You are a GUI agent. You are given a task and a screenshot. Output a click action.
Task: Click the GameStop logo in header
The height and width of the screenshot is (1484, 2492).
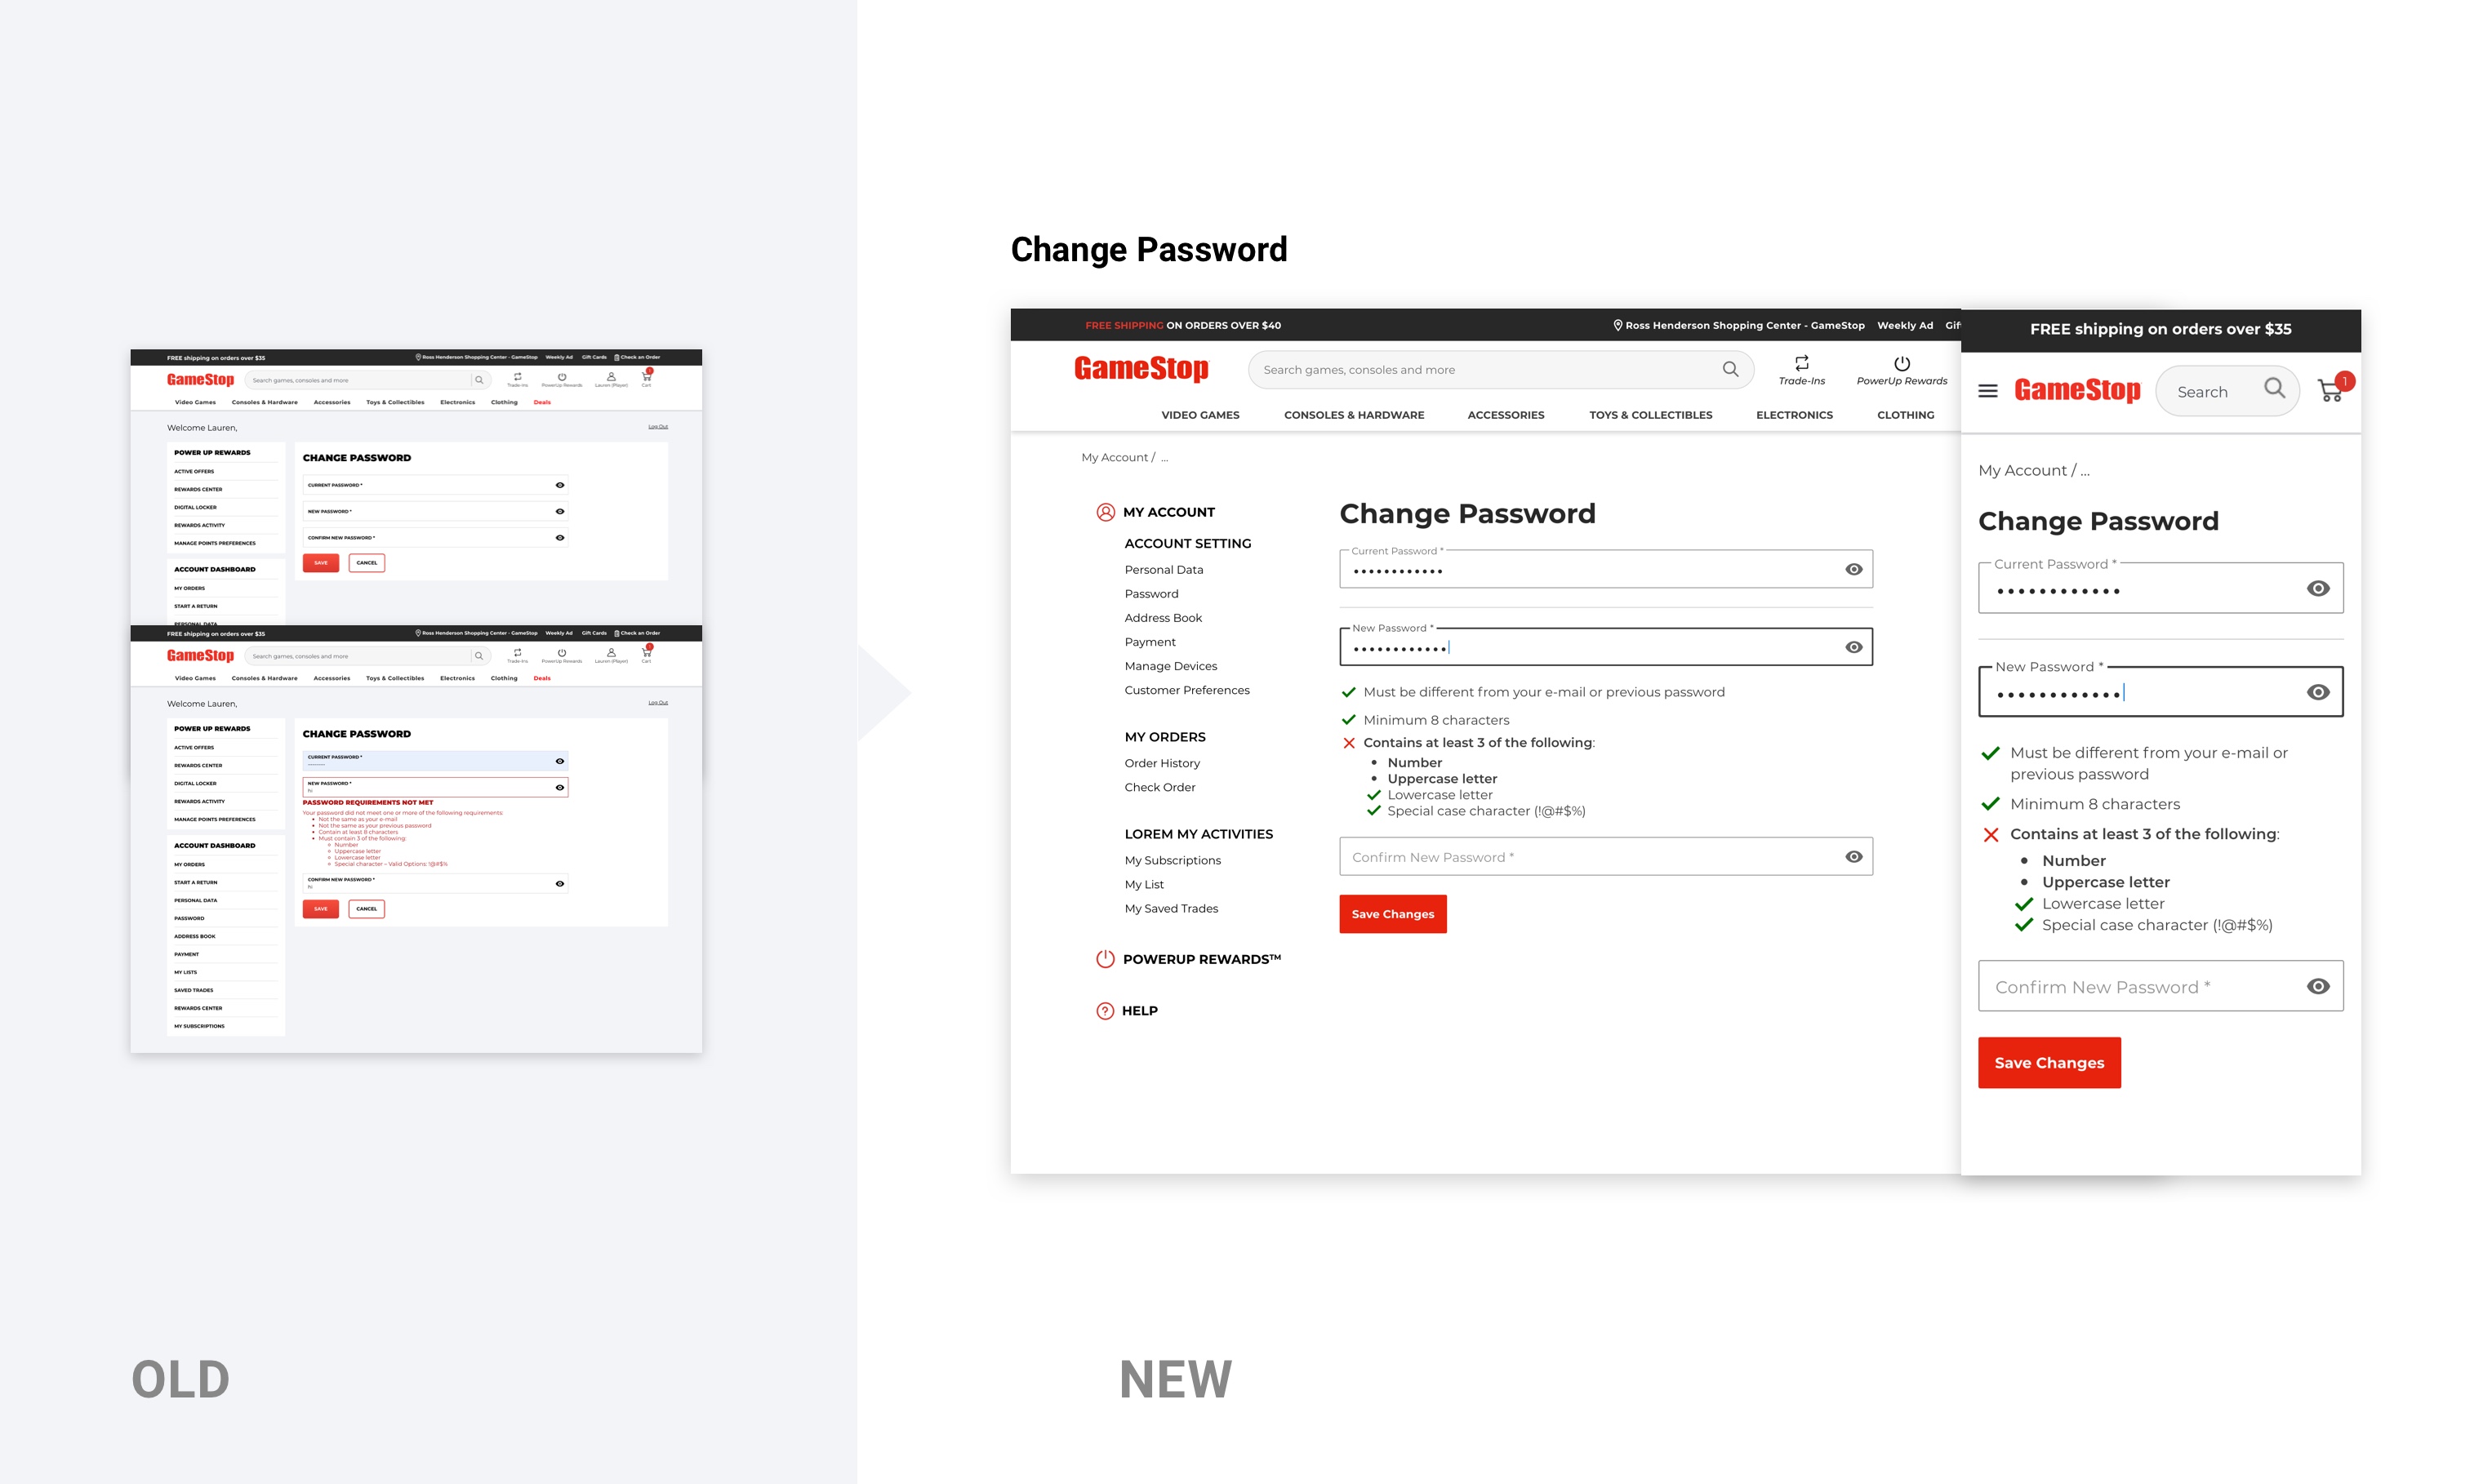(x=1145, y=369)
